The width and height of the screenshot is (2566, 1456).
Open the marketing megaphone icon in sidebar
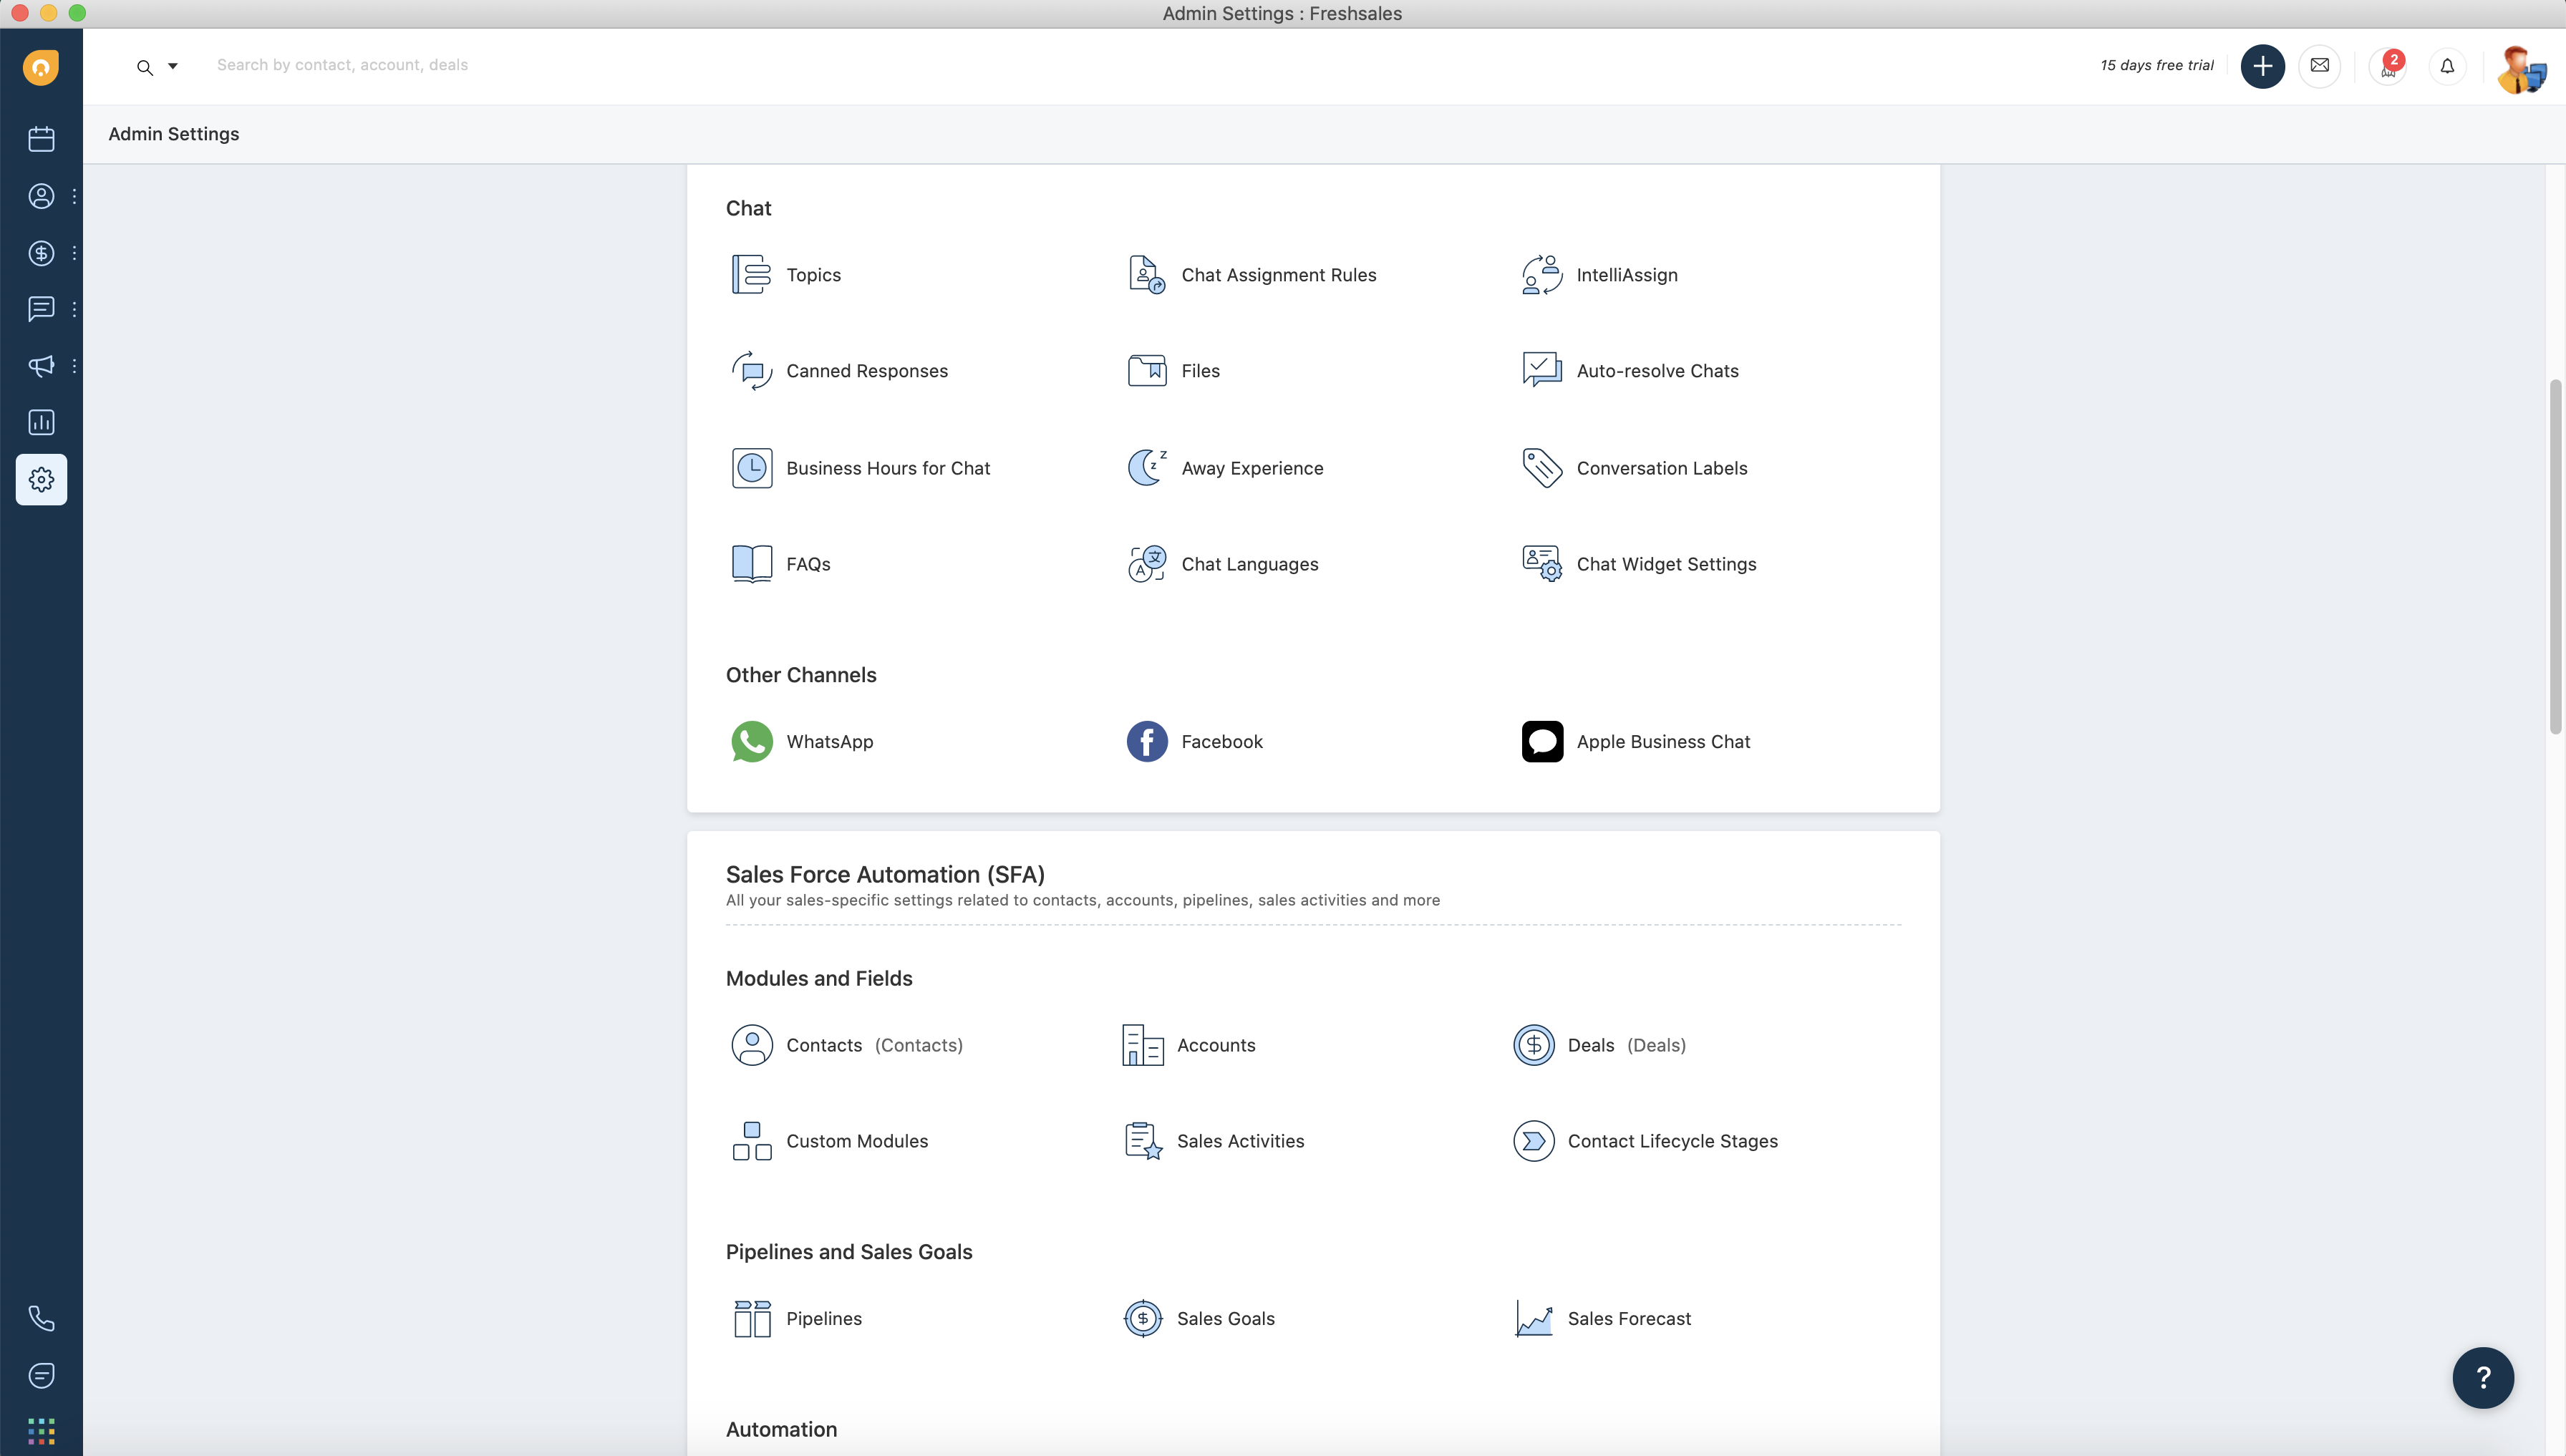41,366
